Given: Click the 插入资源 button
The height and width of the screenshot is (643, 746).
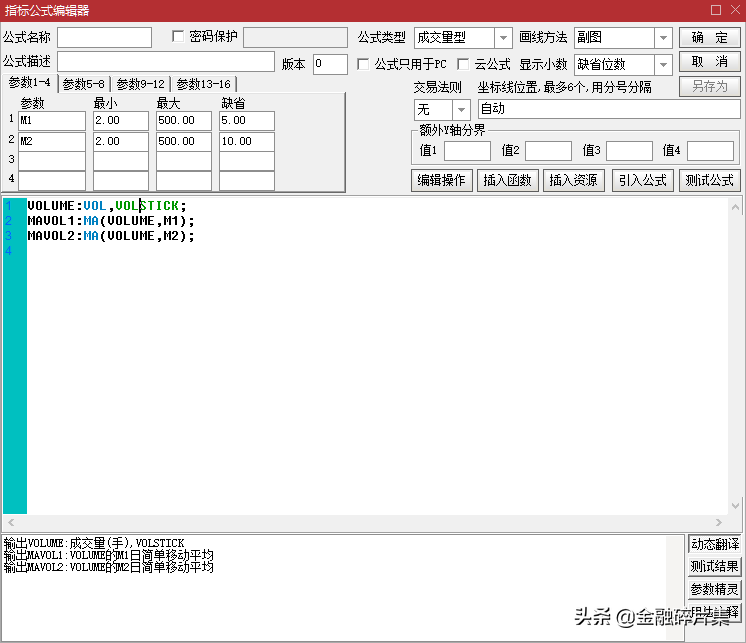Looking at the screenshot, I should click(x=574, y=180).
